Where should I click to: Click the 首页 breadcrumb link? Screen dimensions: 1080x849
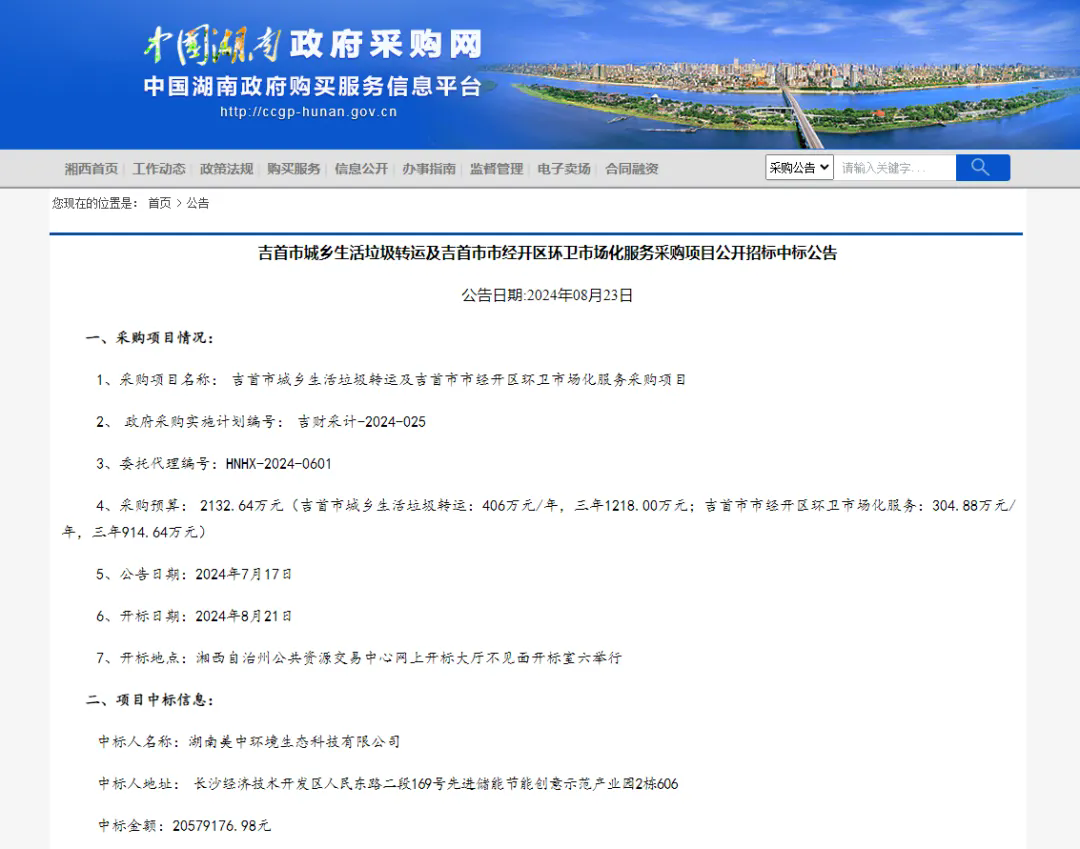point(159,203)
